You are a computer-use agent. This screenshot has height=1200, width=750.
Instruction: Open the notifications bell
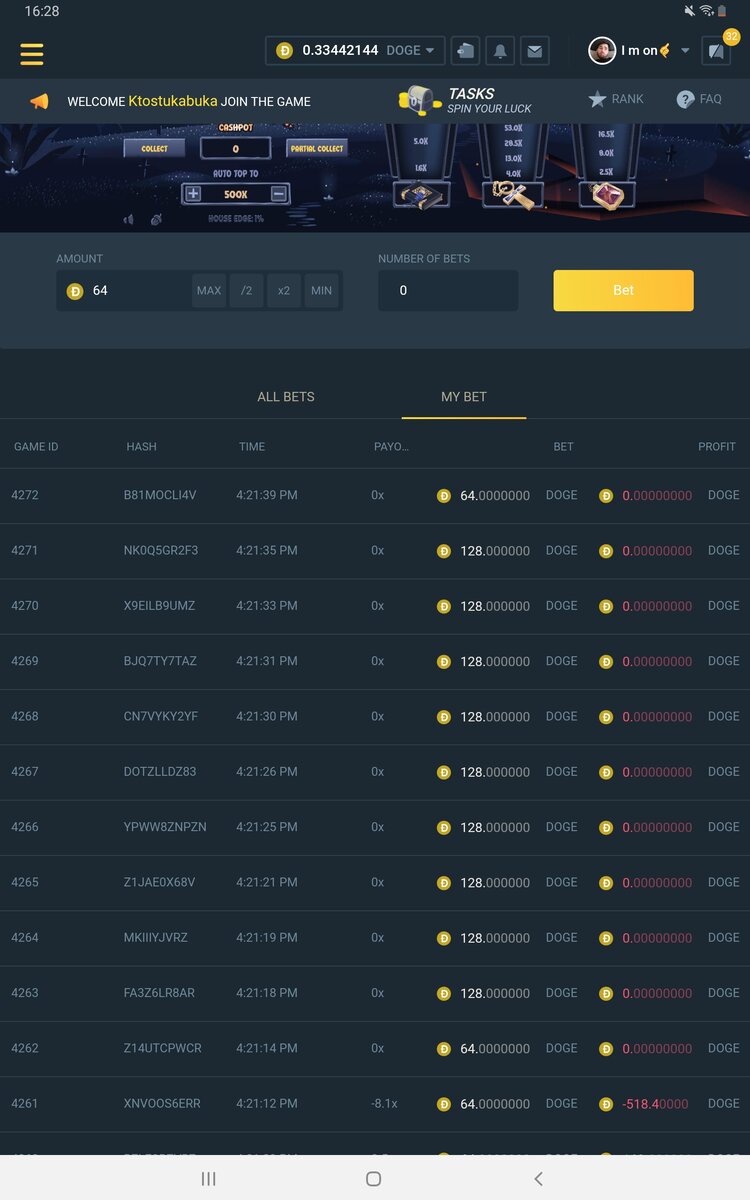pyautogui.click(x=500, y=51)
